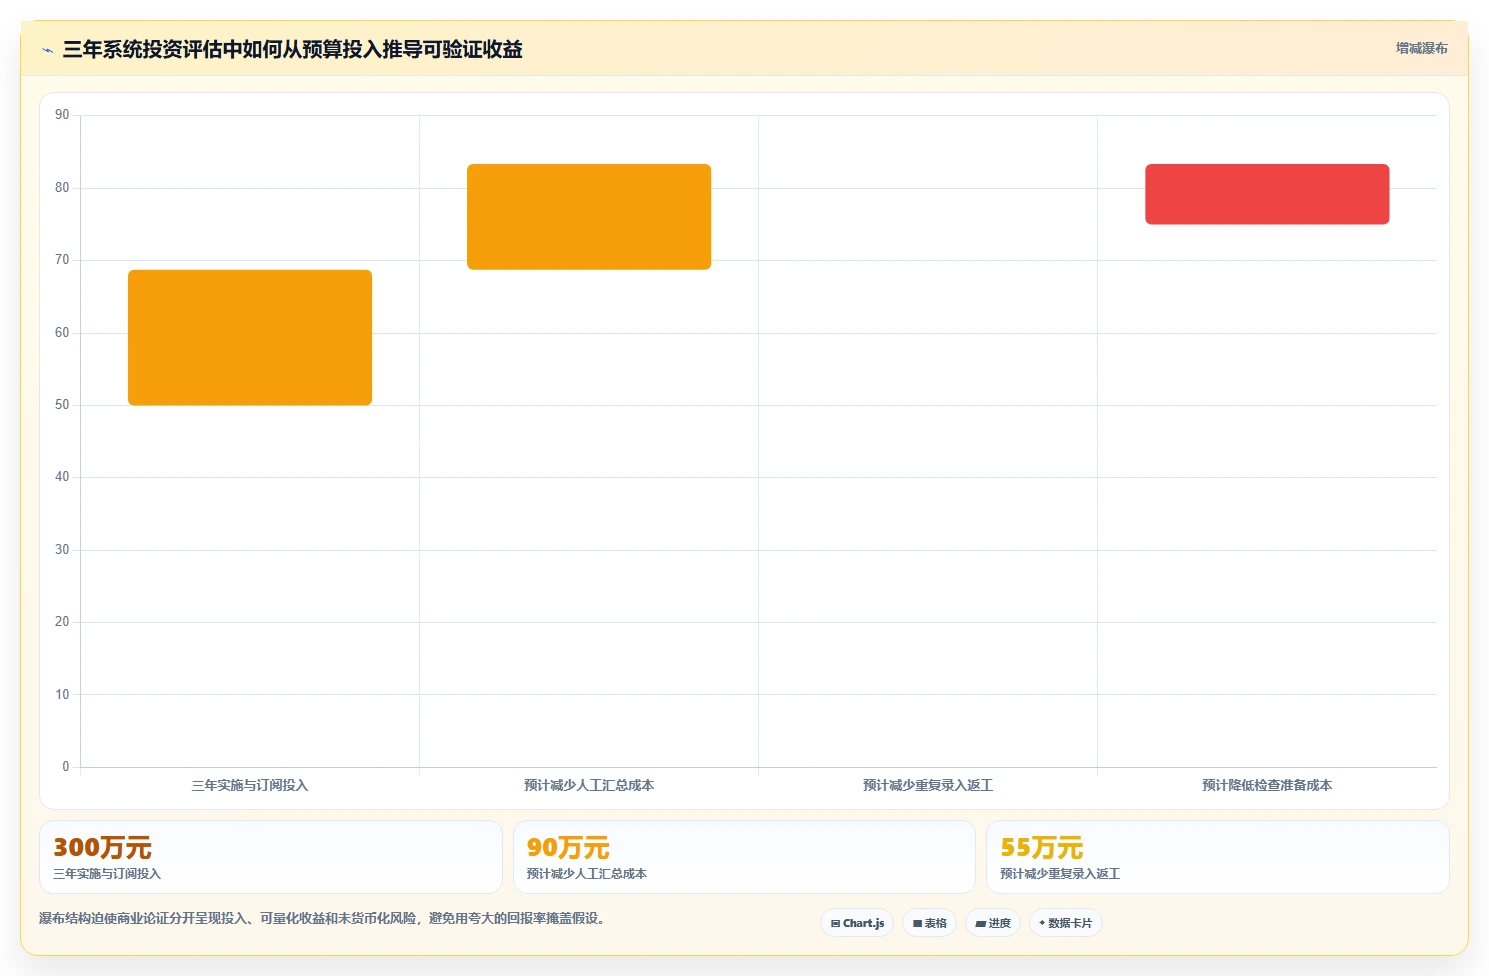Select the red bar for 预计降低检查准备成本
Screen dimensions: 1489x976
pos(1267,194)
